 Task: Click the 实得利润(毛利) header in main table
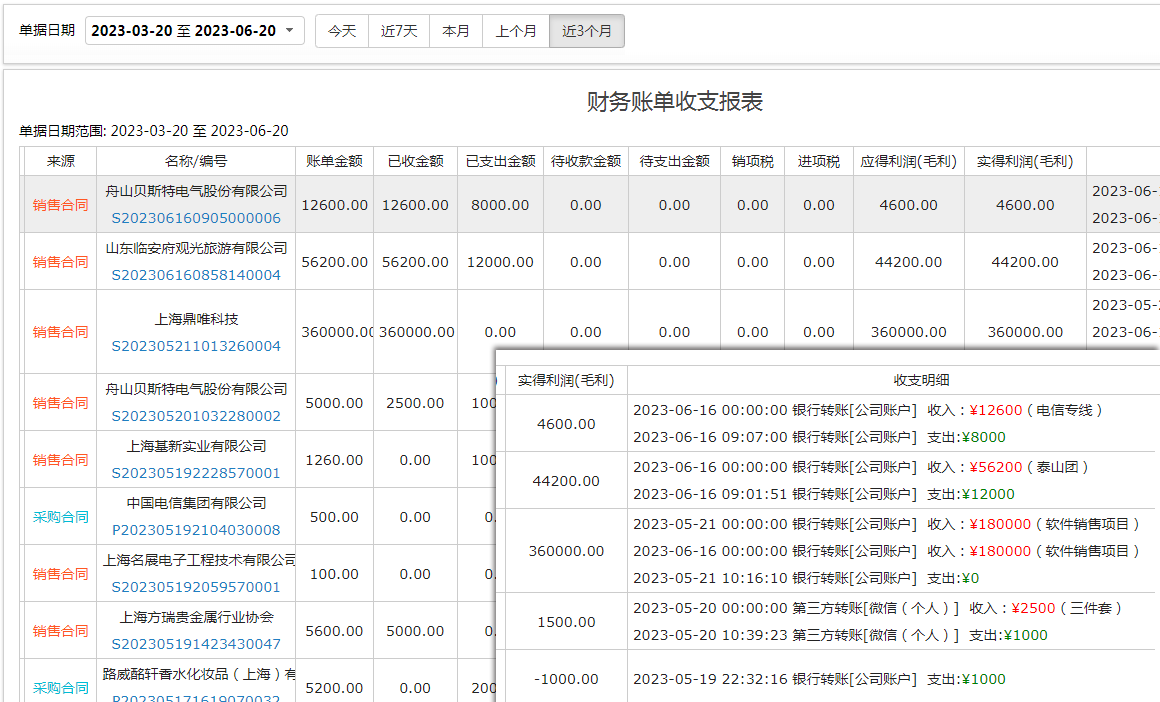(1025, 161)
